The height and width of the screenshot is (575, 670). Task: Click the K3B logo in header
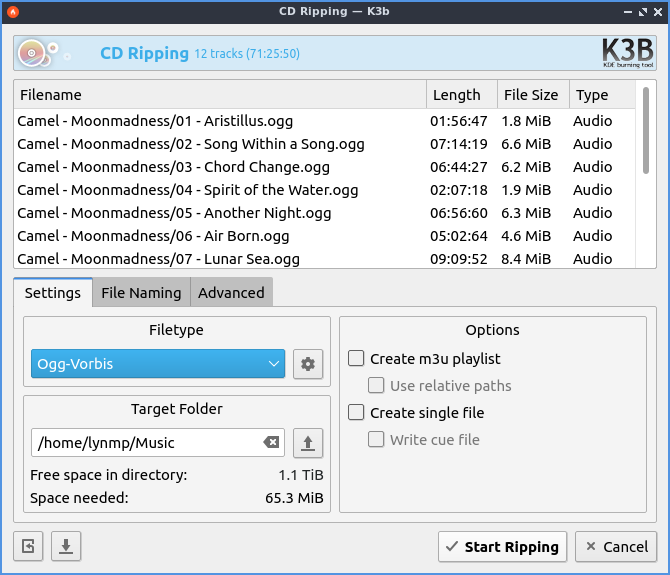[627, 53]
